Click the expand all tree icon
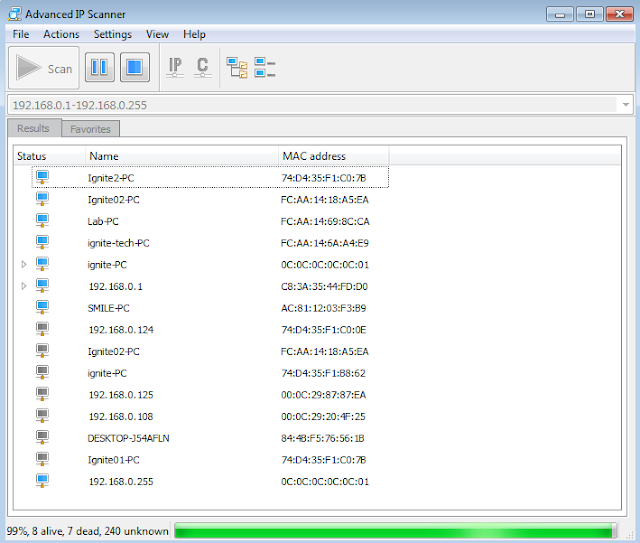 pos(237,67)
